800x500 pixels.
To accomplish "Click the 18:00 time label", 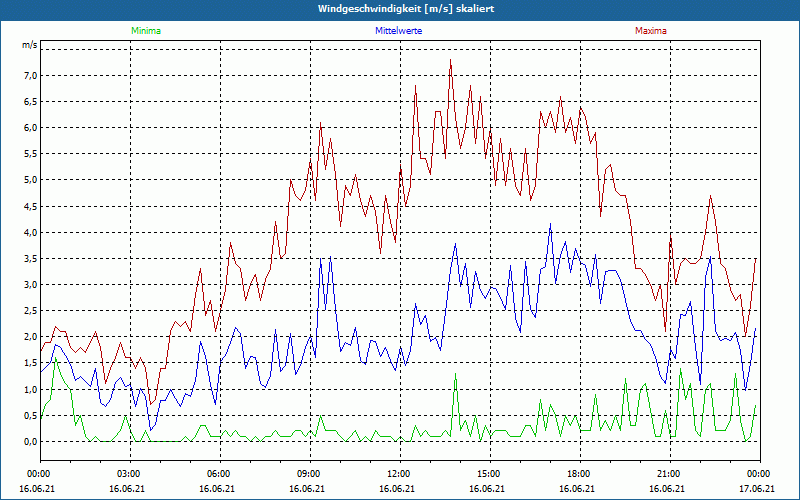I will [x=580, y=474].
